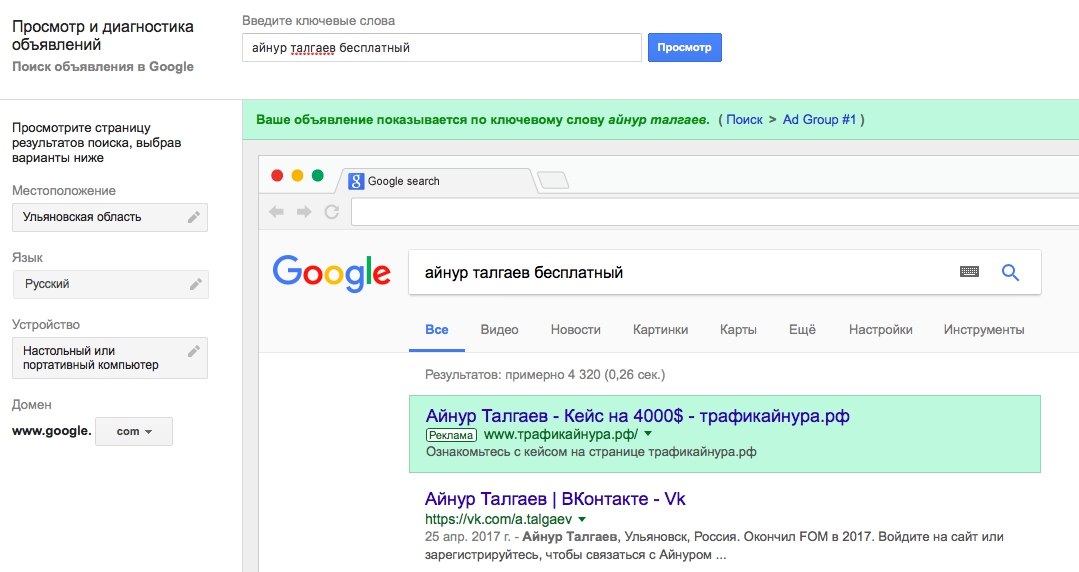Image resolution: width=1079 pixels, height=572 pixels.
Task: Click the browser back arrow icon
Action: coord(277,212)
